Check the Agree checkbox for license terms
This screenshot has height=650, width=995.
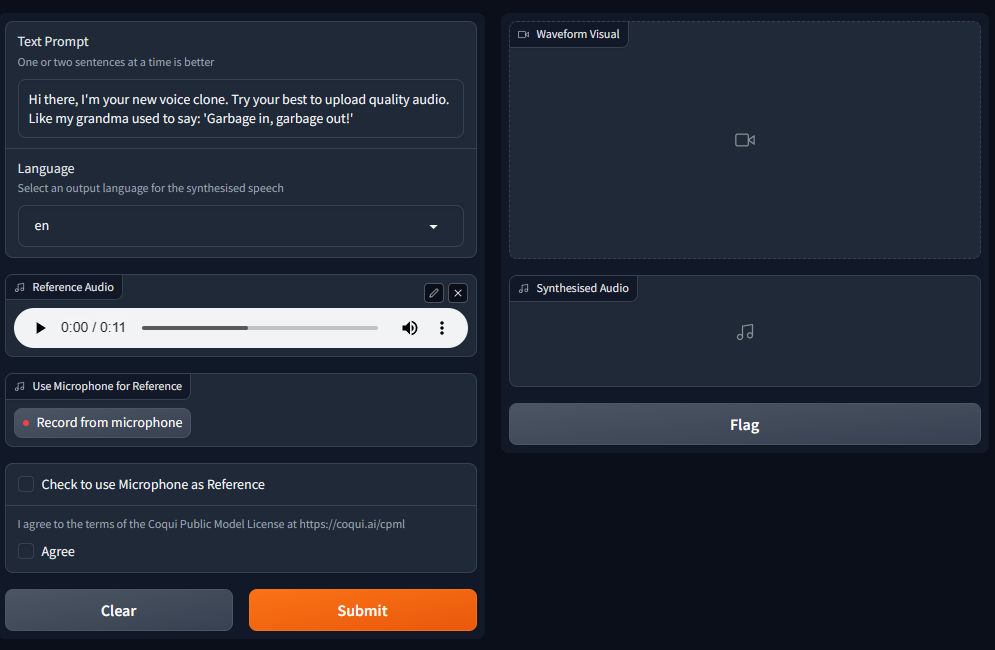(x=25, y=551)
